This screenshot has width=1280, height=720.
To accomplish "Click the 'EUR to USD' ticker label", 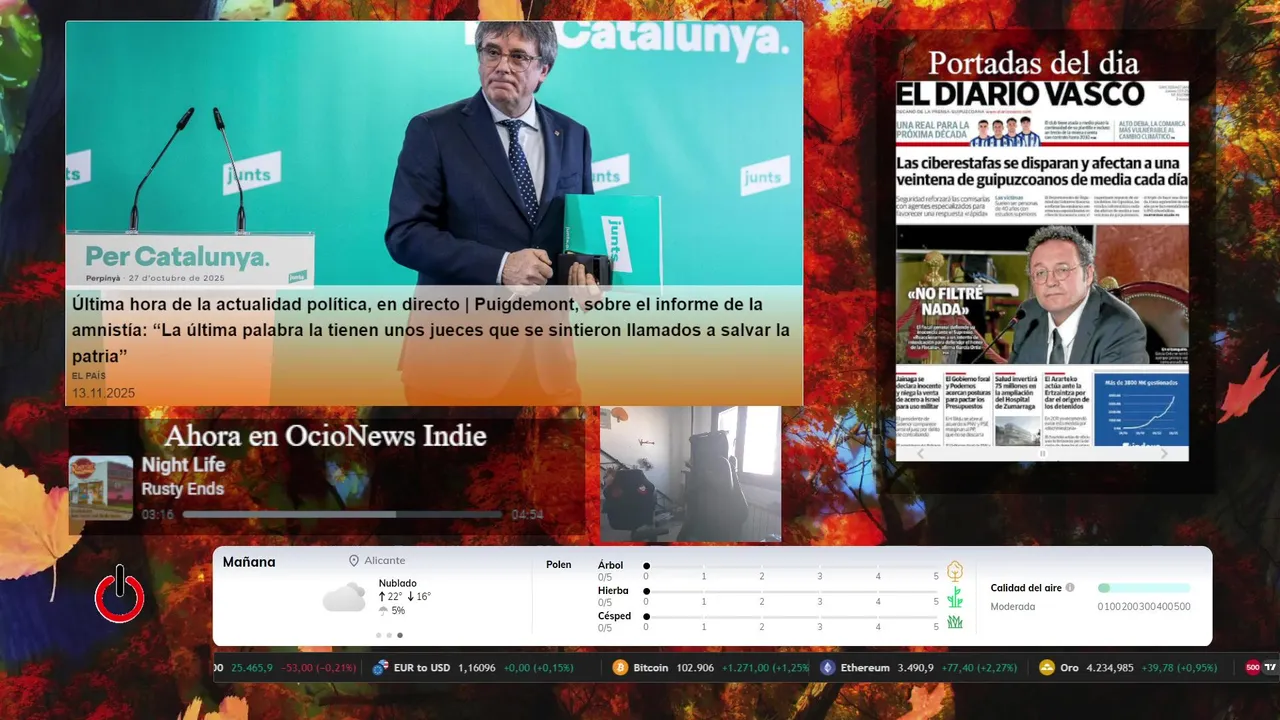I will pyautogui.click(x=422, y=668).
